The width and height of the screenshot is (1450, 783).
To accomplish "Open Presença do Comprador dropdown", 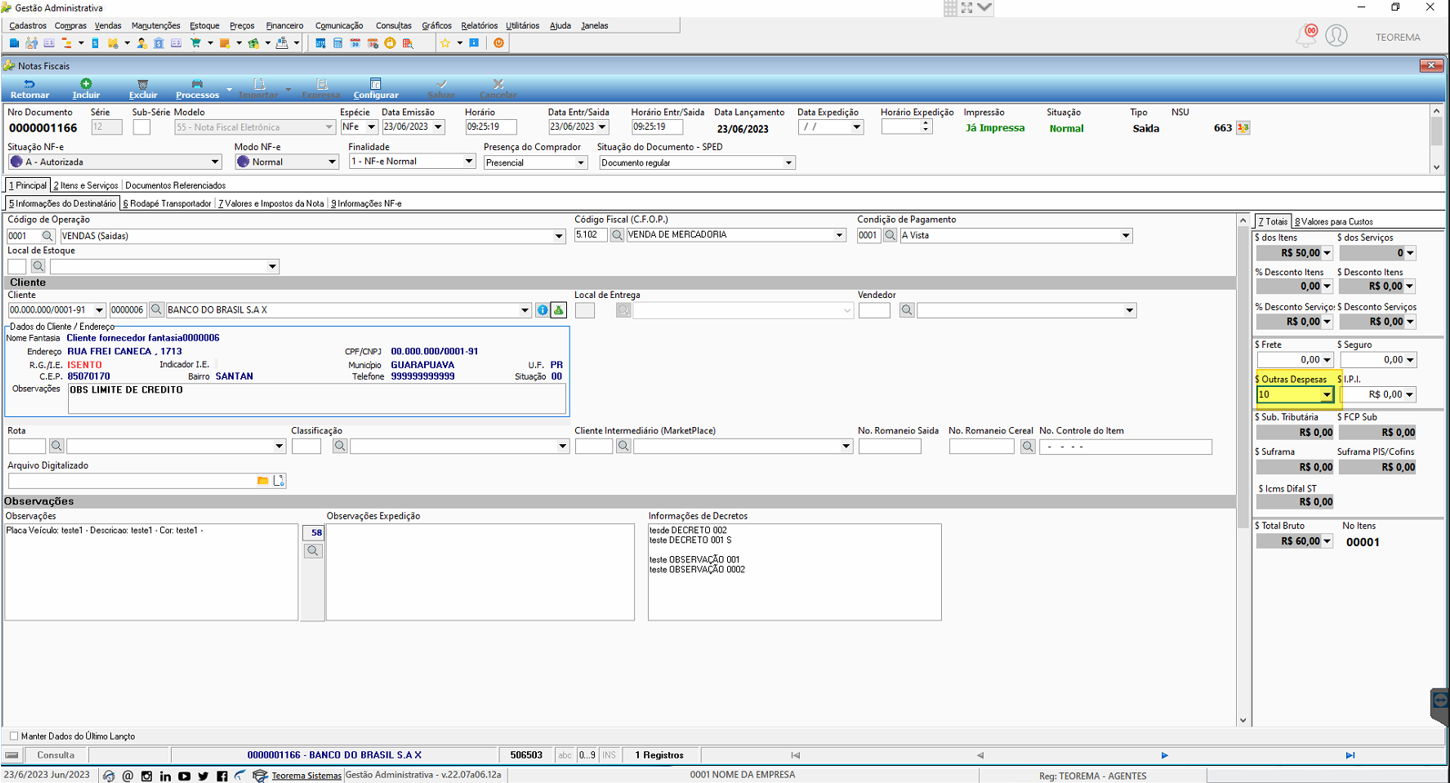I will coord(581,163).
